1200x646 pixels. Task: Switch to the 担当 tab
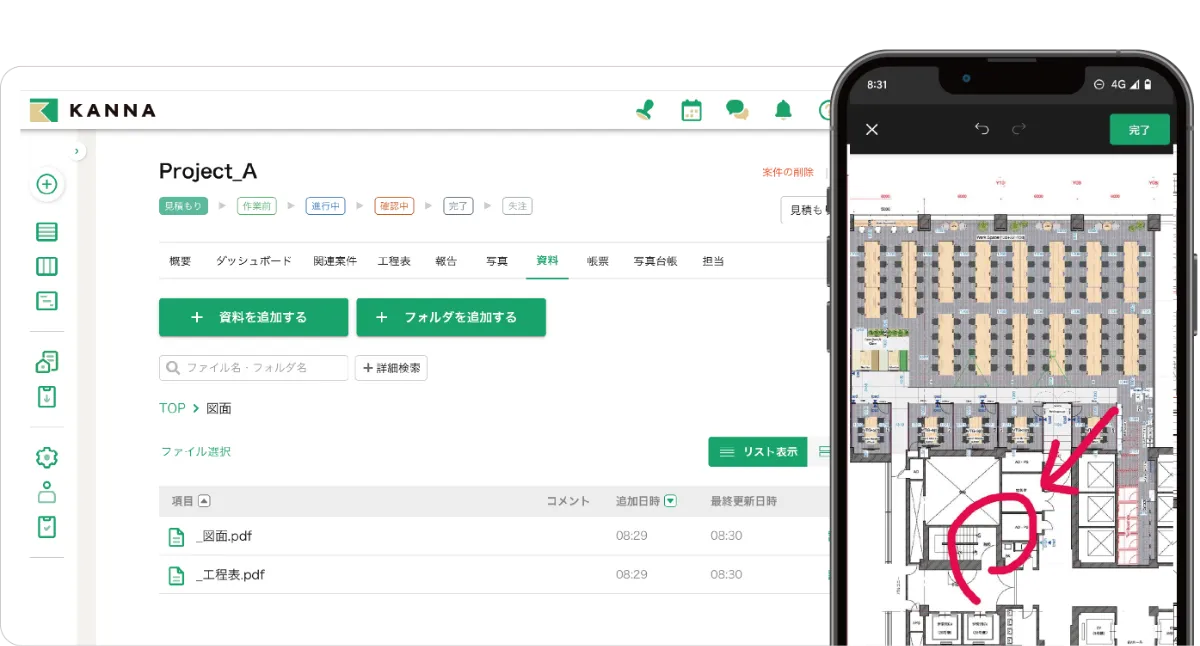click(713, 261)
